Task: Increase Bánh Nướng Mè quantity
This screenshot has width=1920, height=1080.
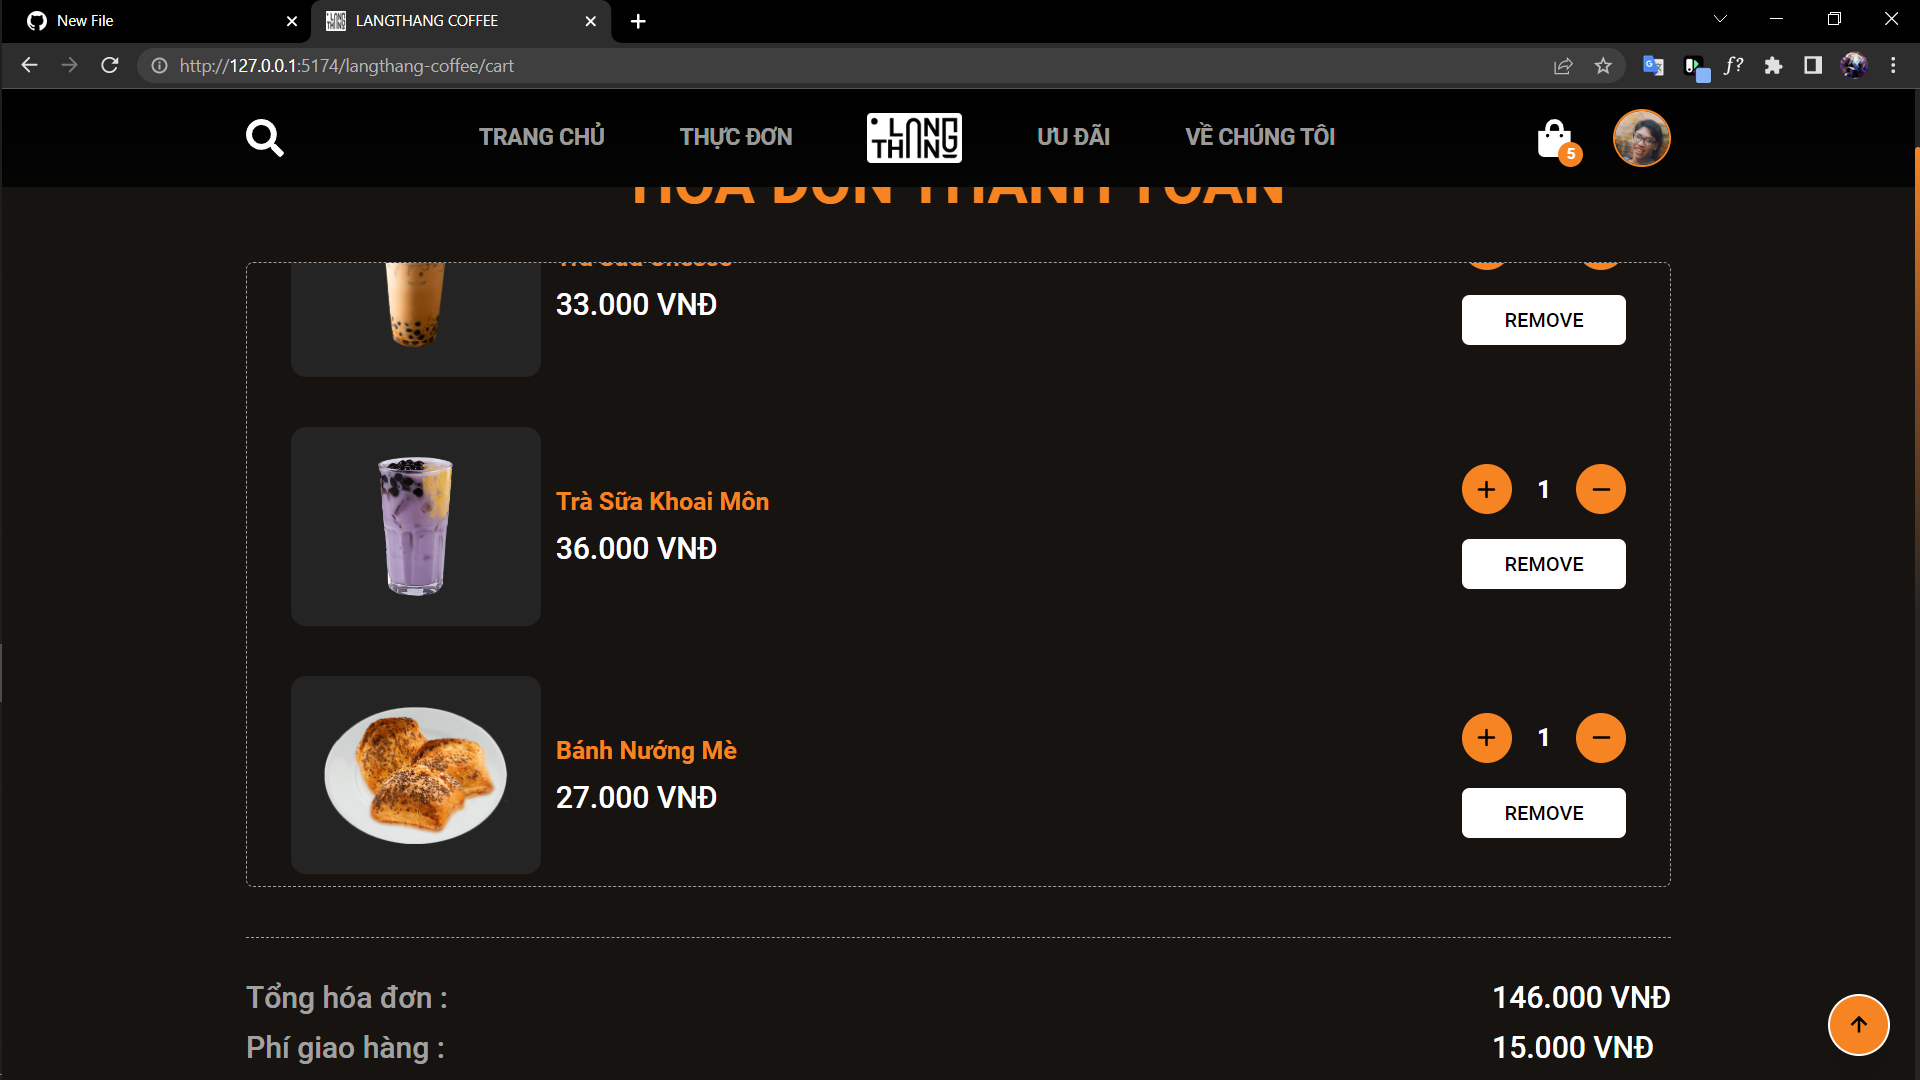Action: [1487, 738]
